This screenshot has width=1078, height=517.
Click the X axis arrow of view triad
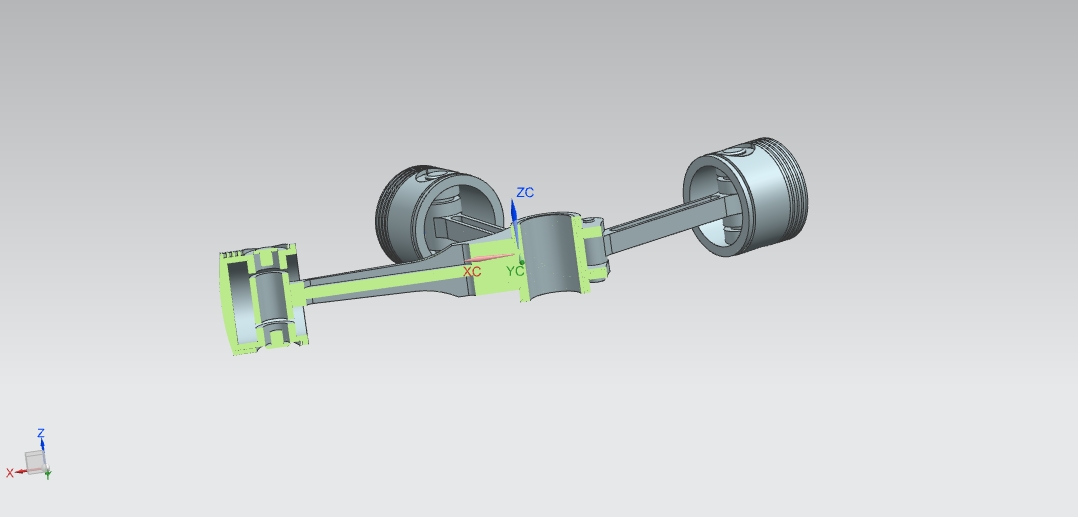tap(21, 472)
